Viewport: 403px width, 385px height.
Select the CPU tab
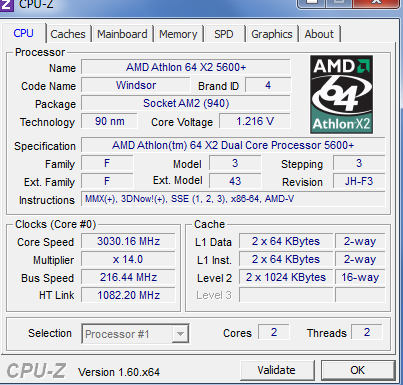24,33
